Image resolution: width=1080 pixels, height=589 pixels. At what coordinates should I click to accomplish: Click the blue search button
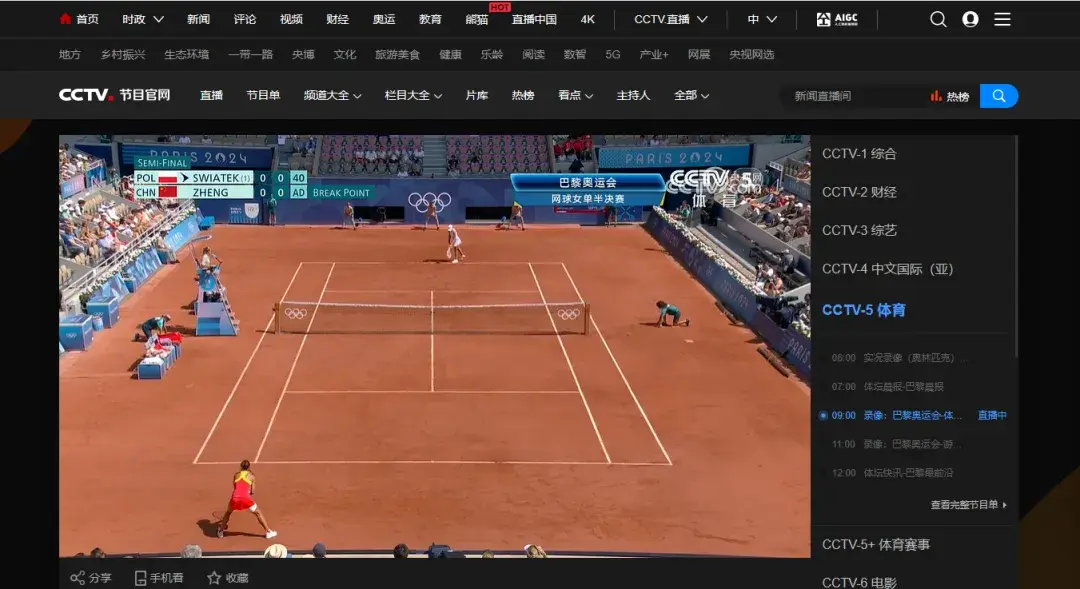click(x=999, y=96)
